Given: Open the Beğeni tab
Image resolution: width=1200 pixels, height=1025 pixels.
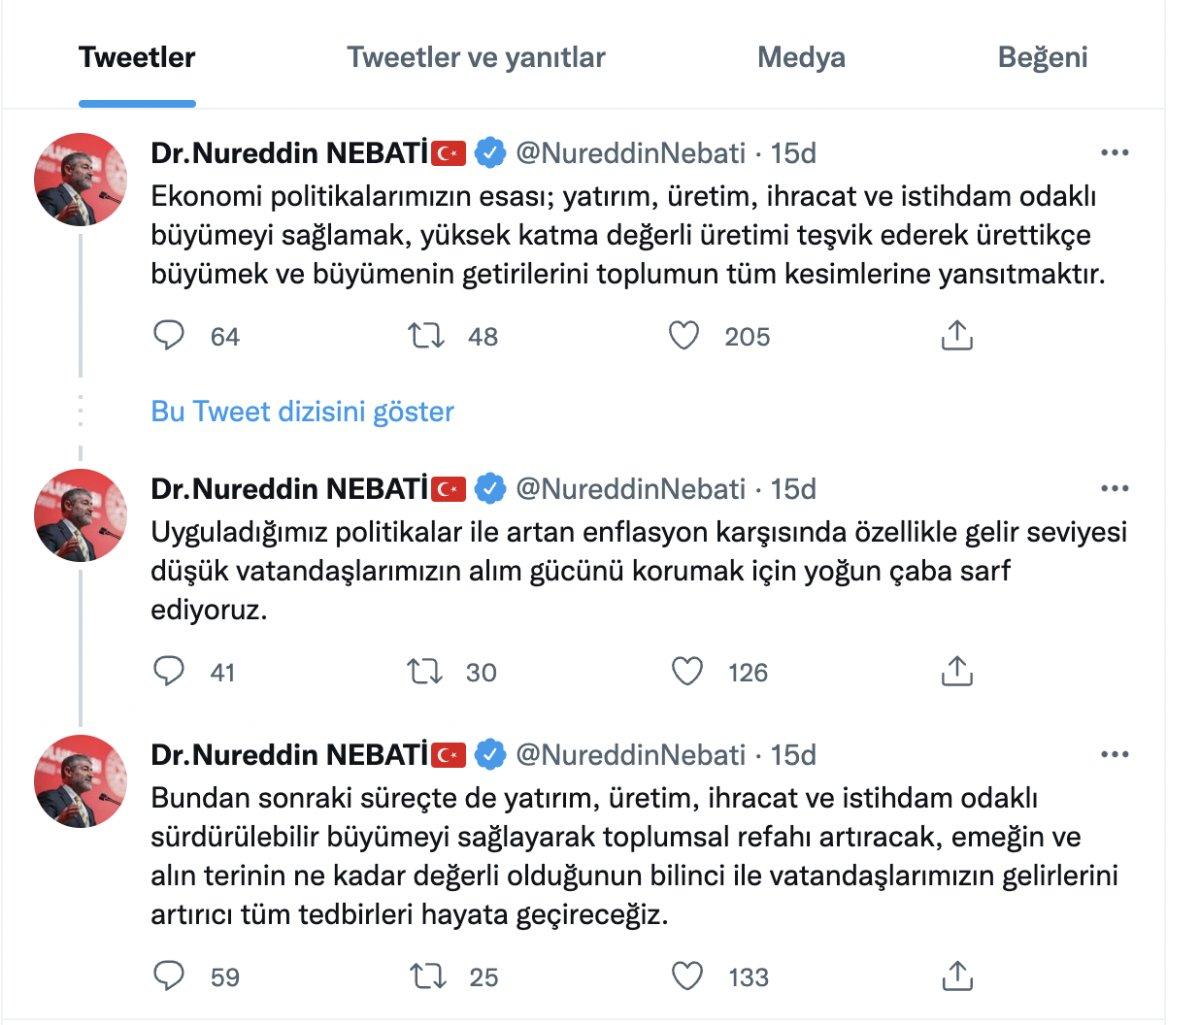Looking at the screenshot, I should coord(1043,58).
